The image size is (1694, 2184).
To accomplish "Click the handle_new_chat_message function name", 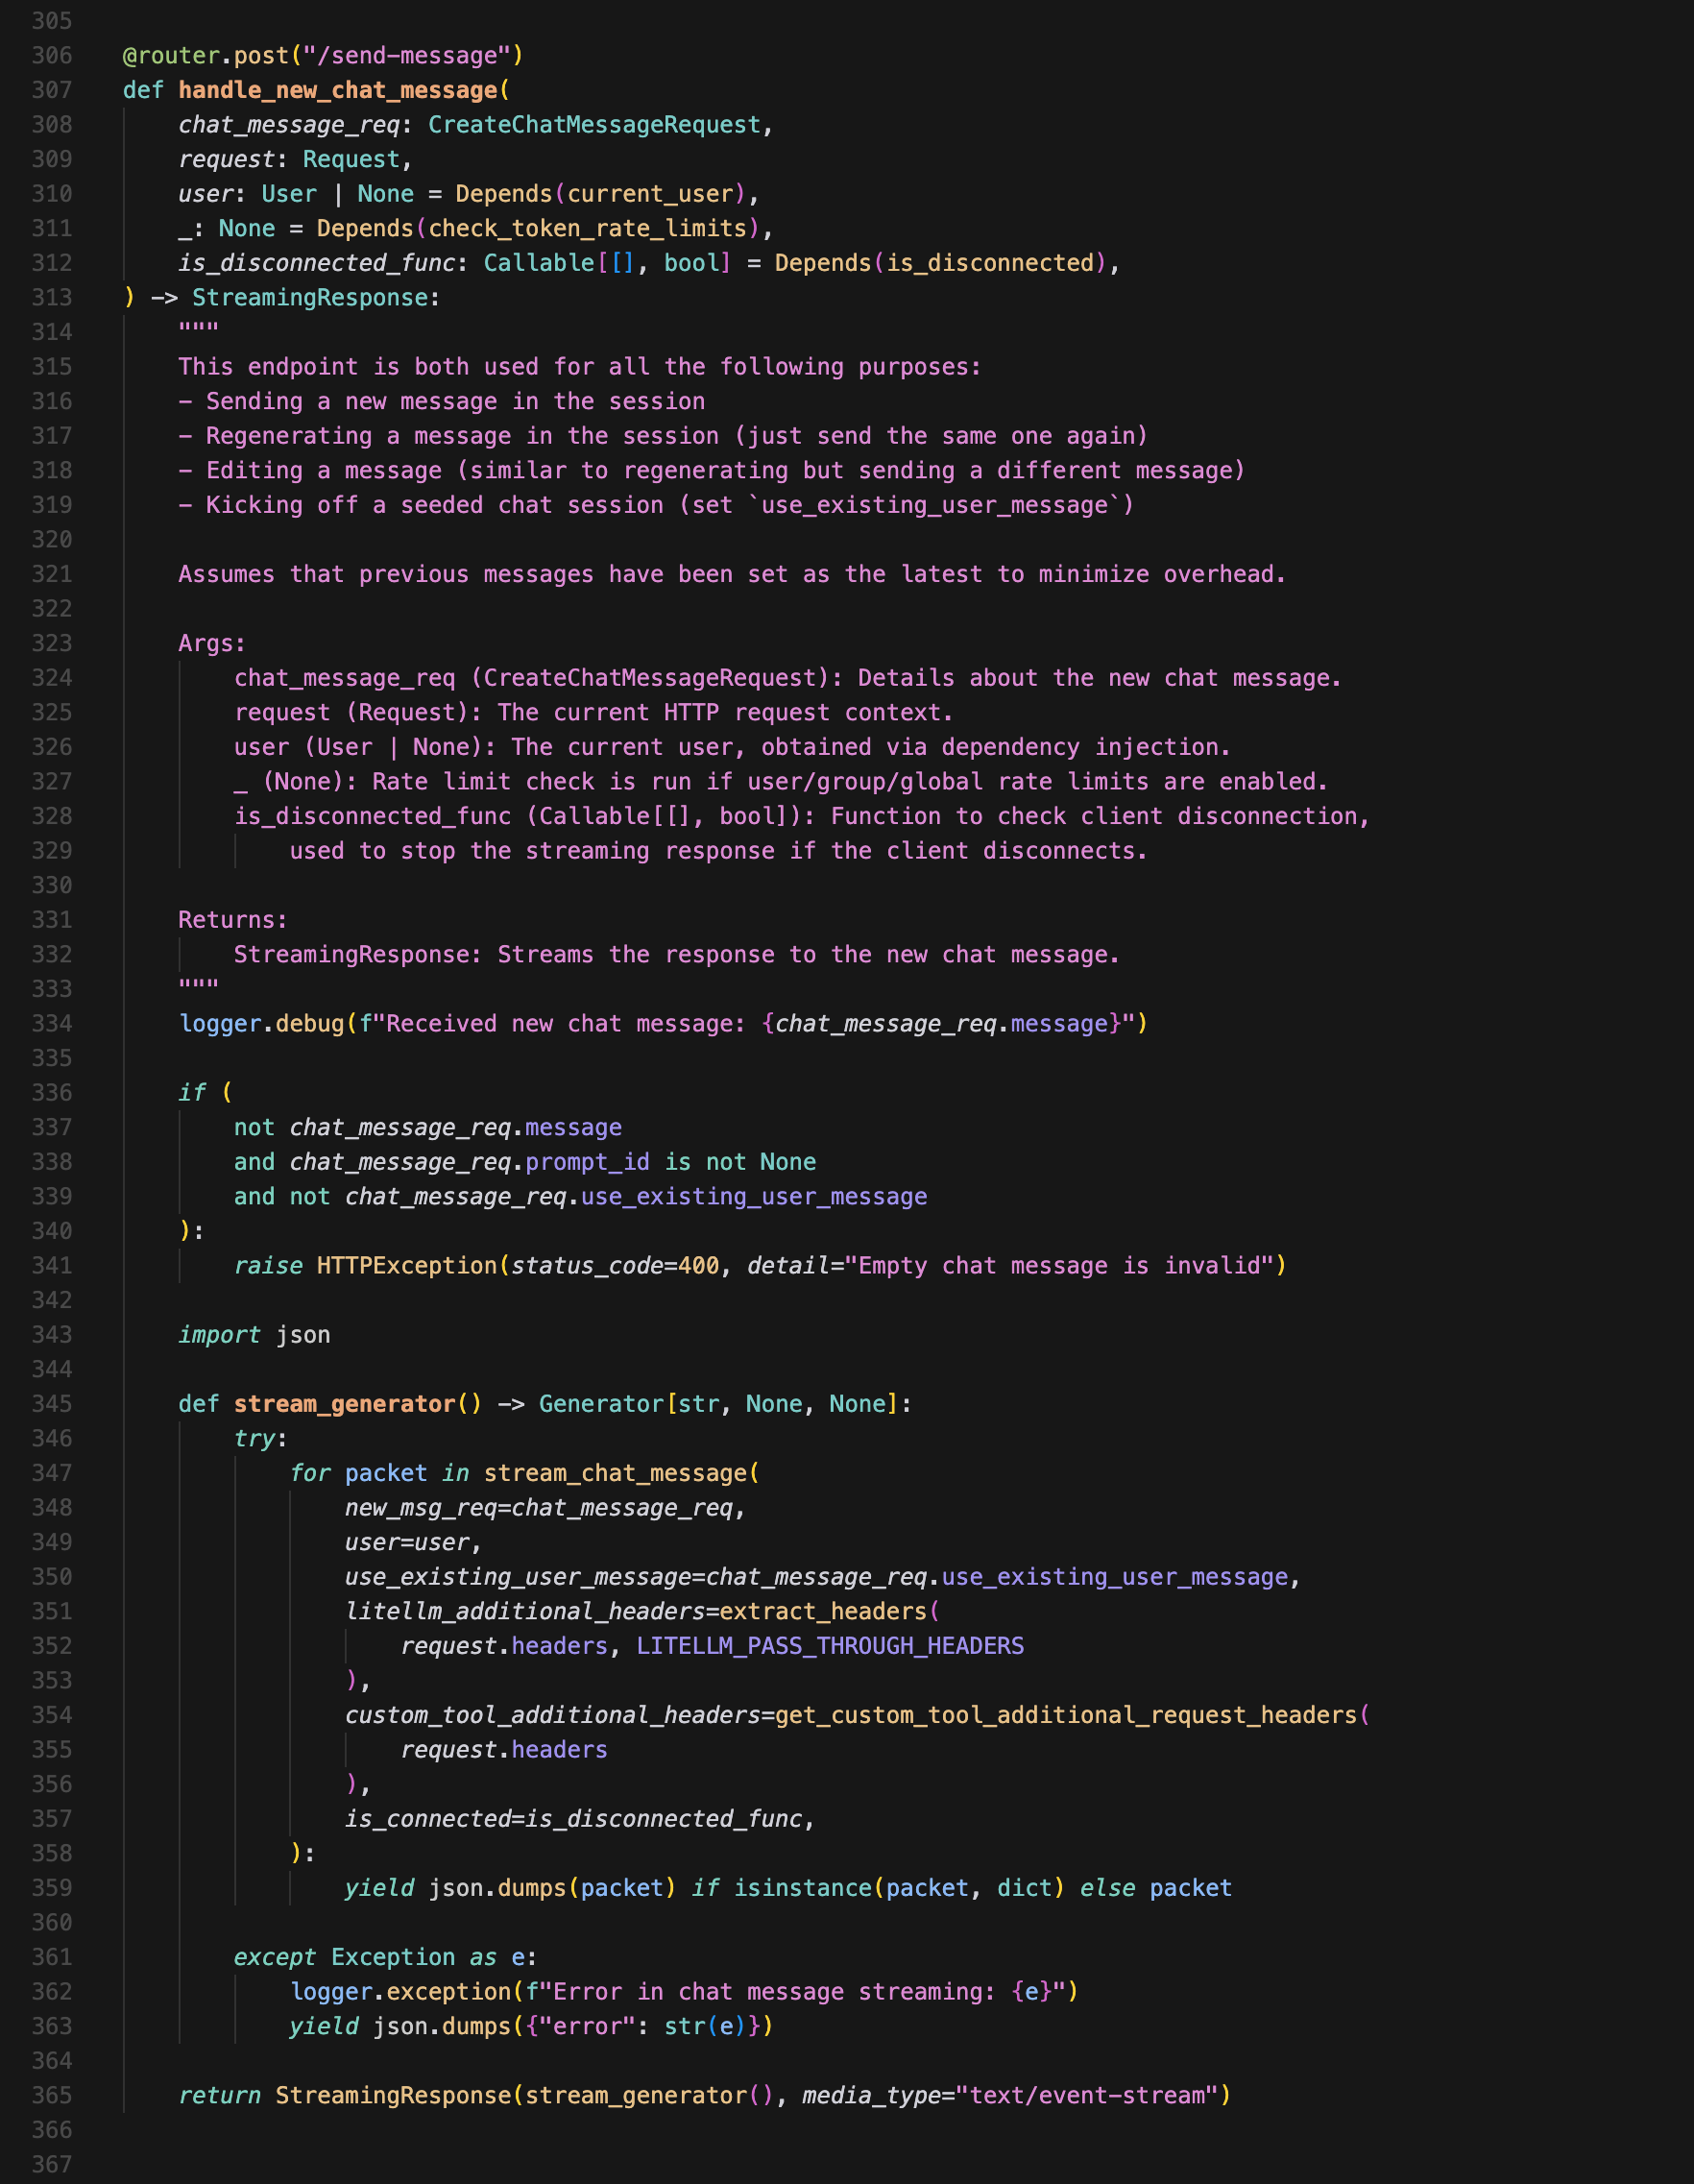I will point(338,90).
